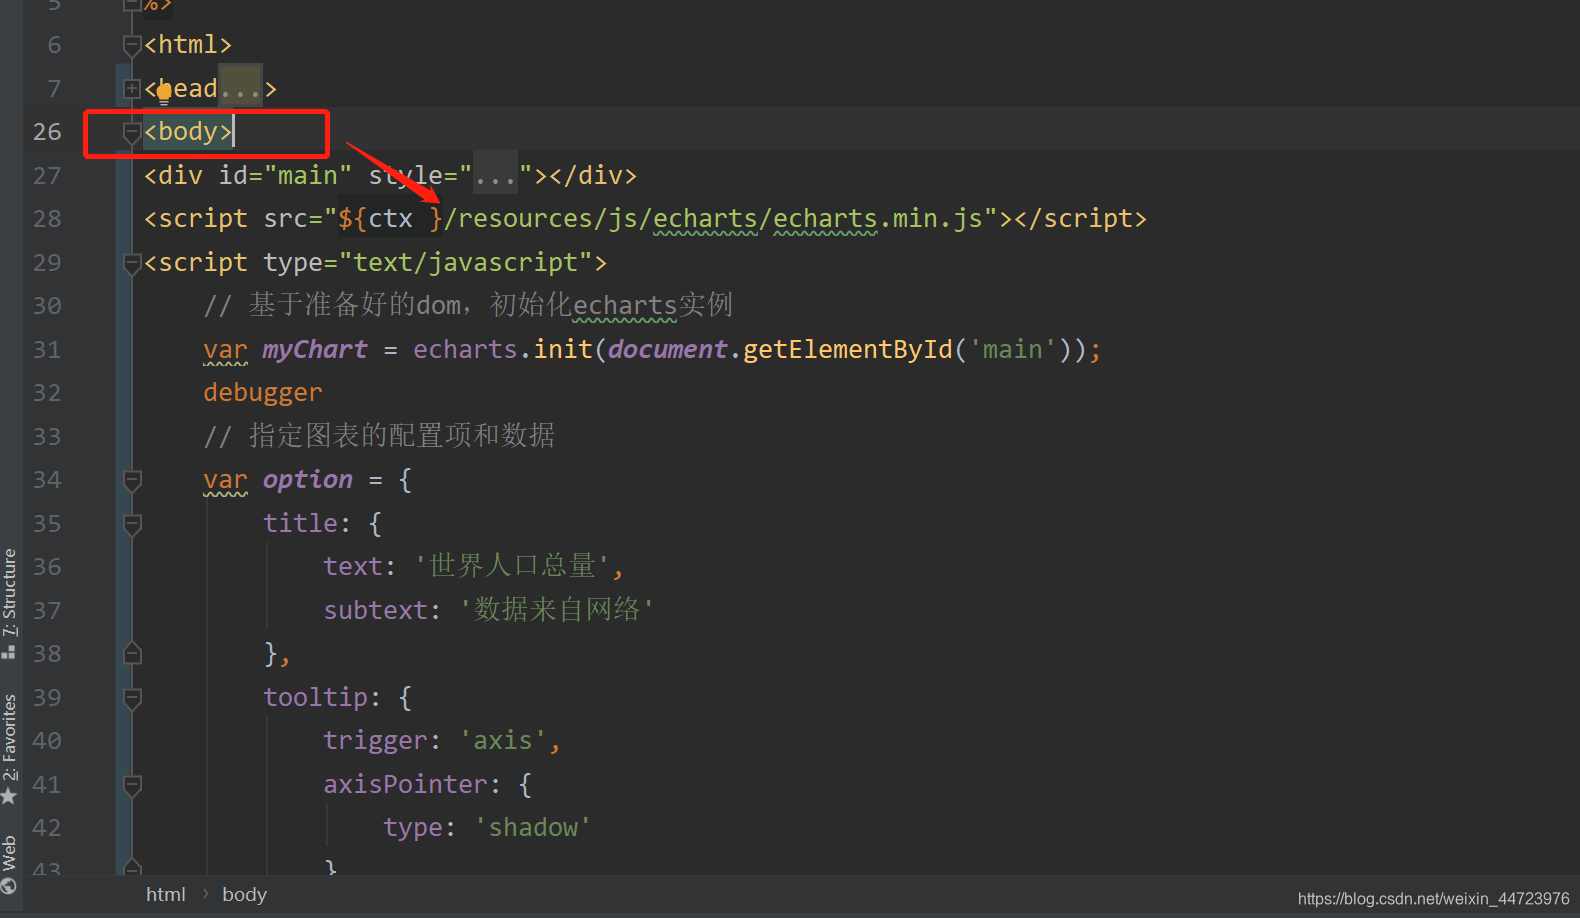Collapse the title object fold on line 35
The width and height of the screenshot is (1580, 918).
132,524
